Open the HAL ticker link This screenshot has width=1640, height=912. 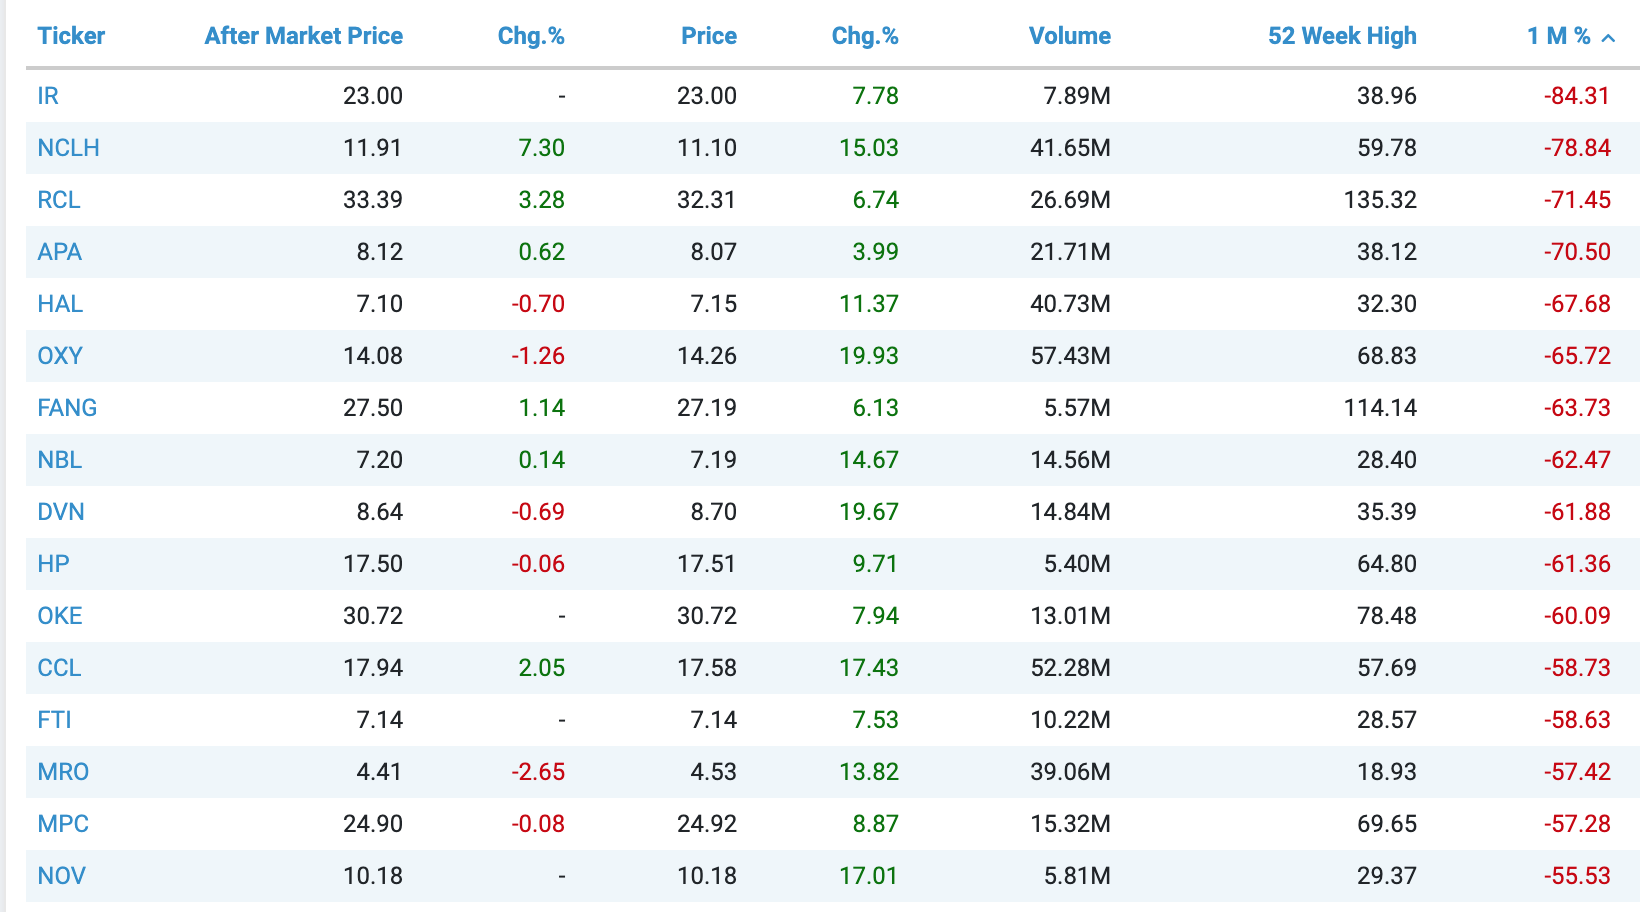pos(60,304)
